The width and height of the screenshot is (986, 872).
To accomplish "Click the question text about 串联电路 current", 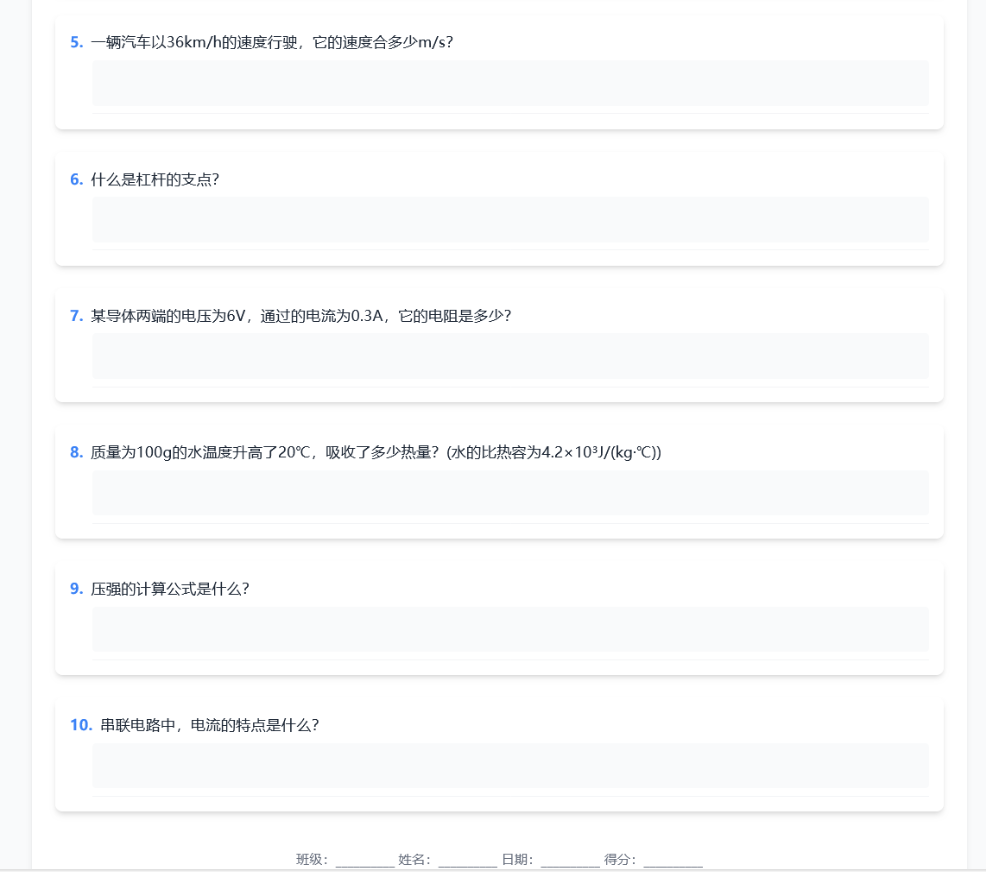I will point(210,725).
